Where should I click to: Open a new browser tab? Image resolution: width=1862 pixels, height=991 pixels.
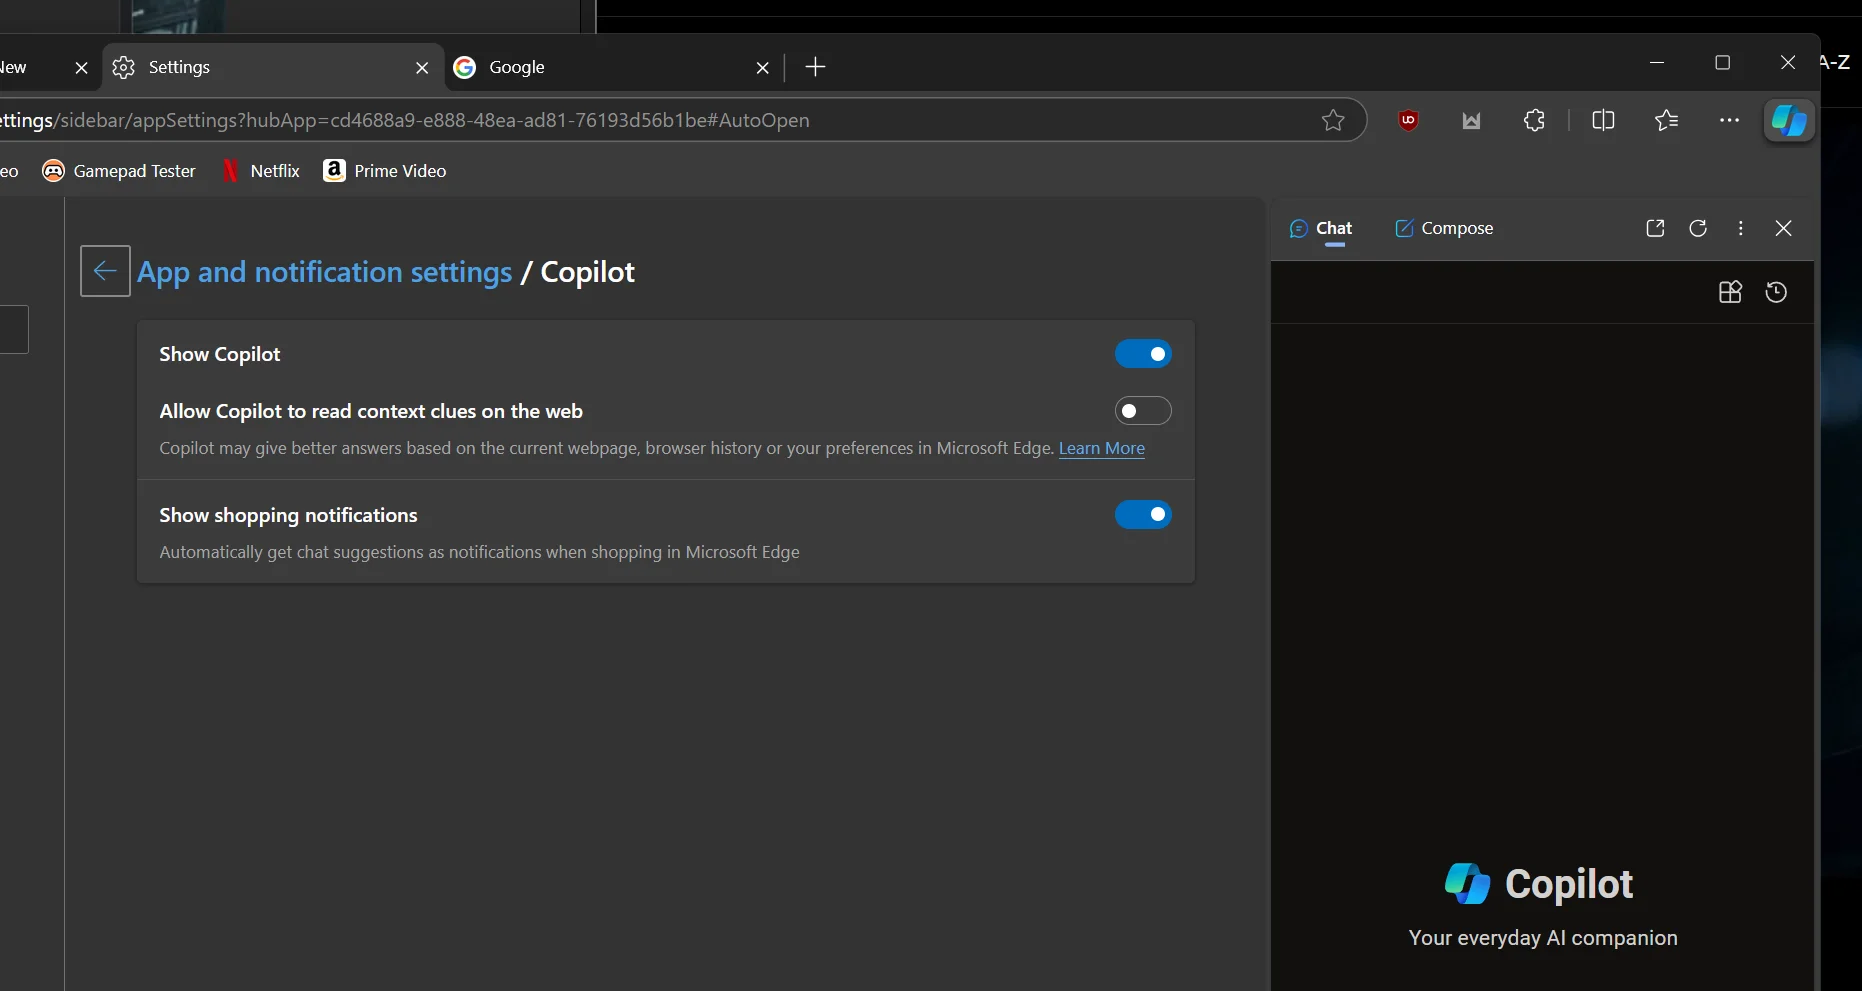pos(816,67)
